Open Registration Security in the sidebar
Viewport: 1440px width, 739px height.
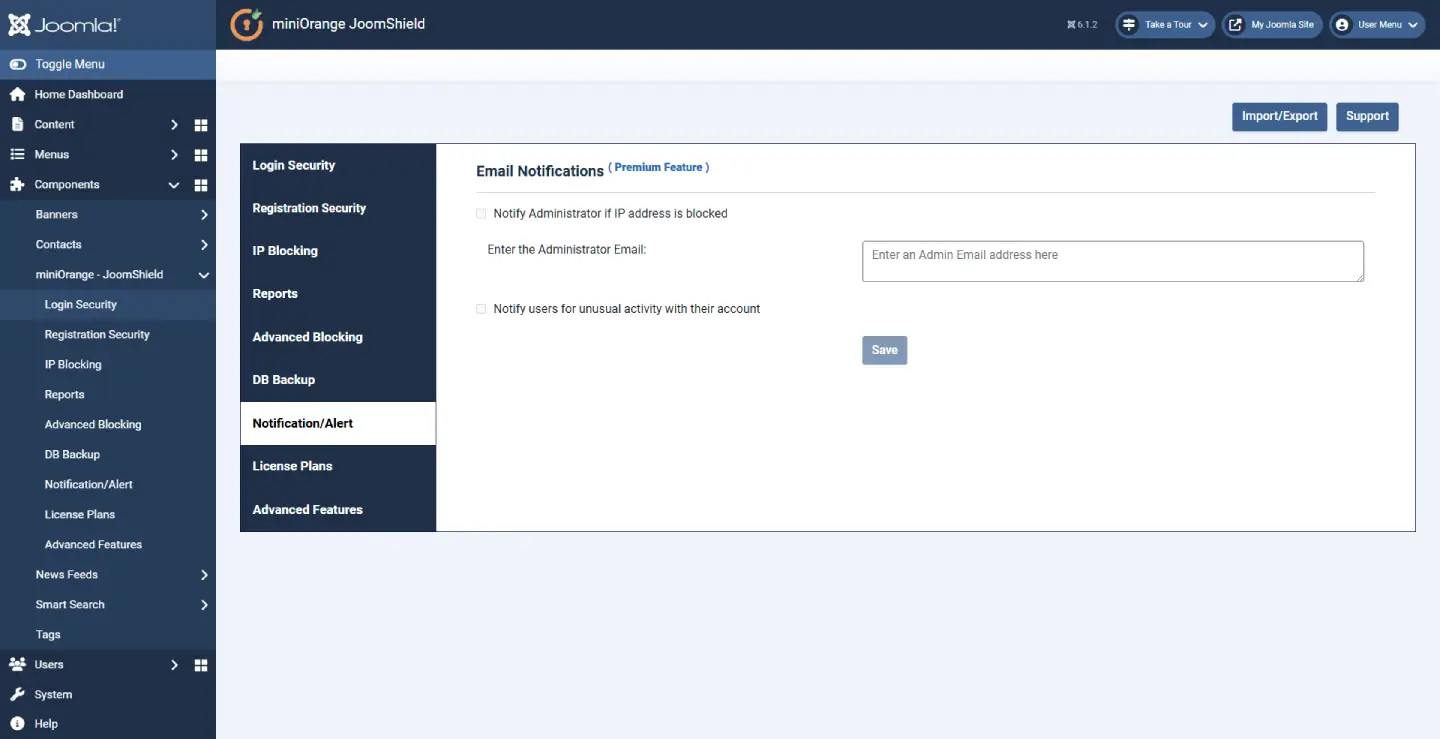[x=108, y=334]
